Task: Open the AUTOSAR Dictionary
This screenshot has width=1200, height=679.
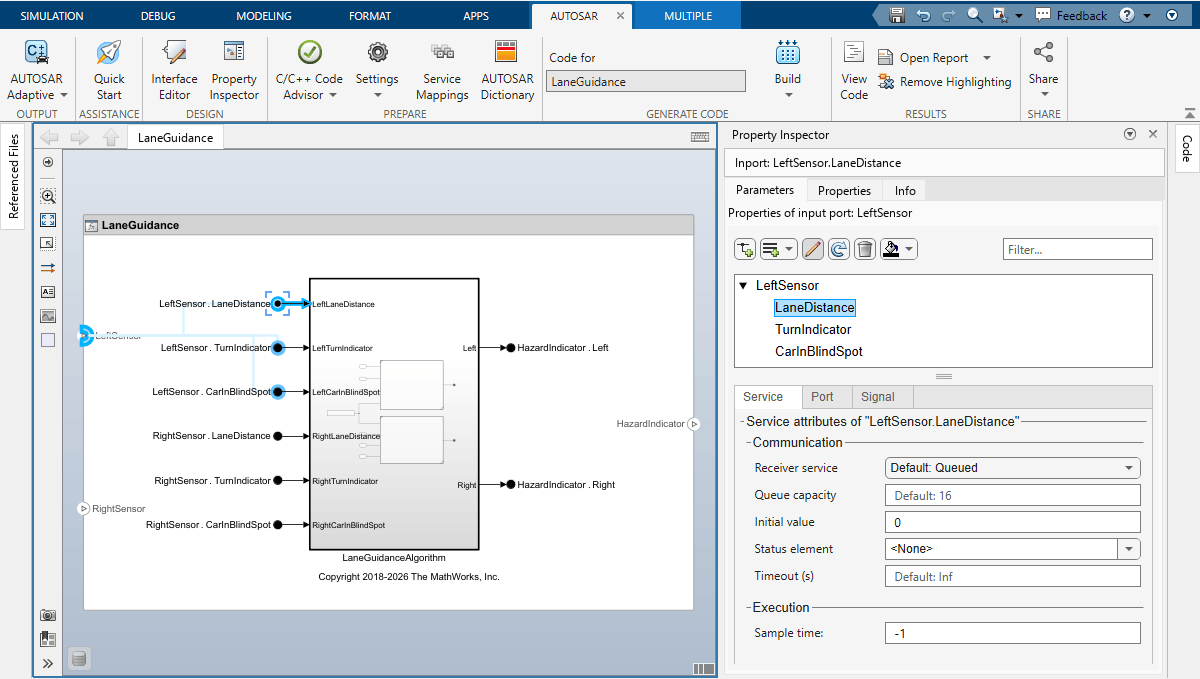Action: tap(507, 70)
